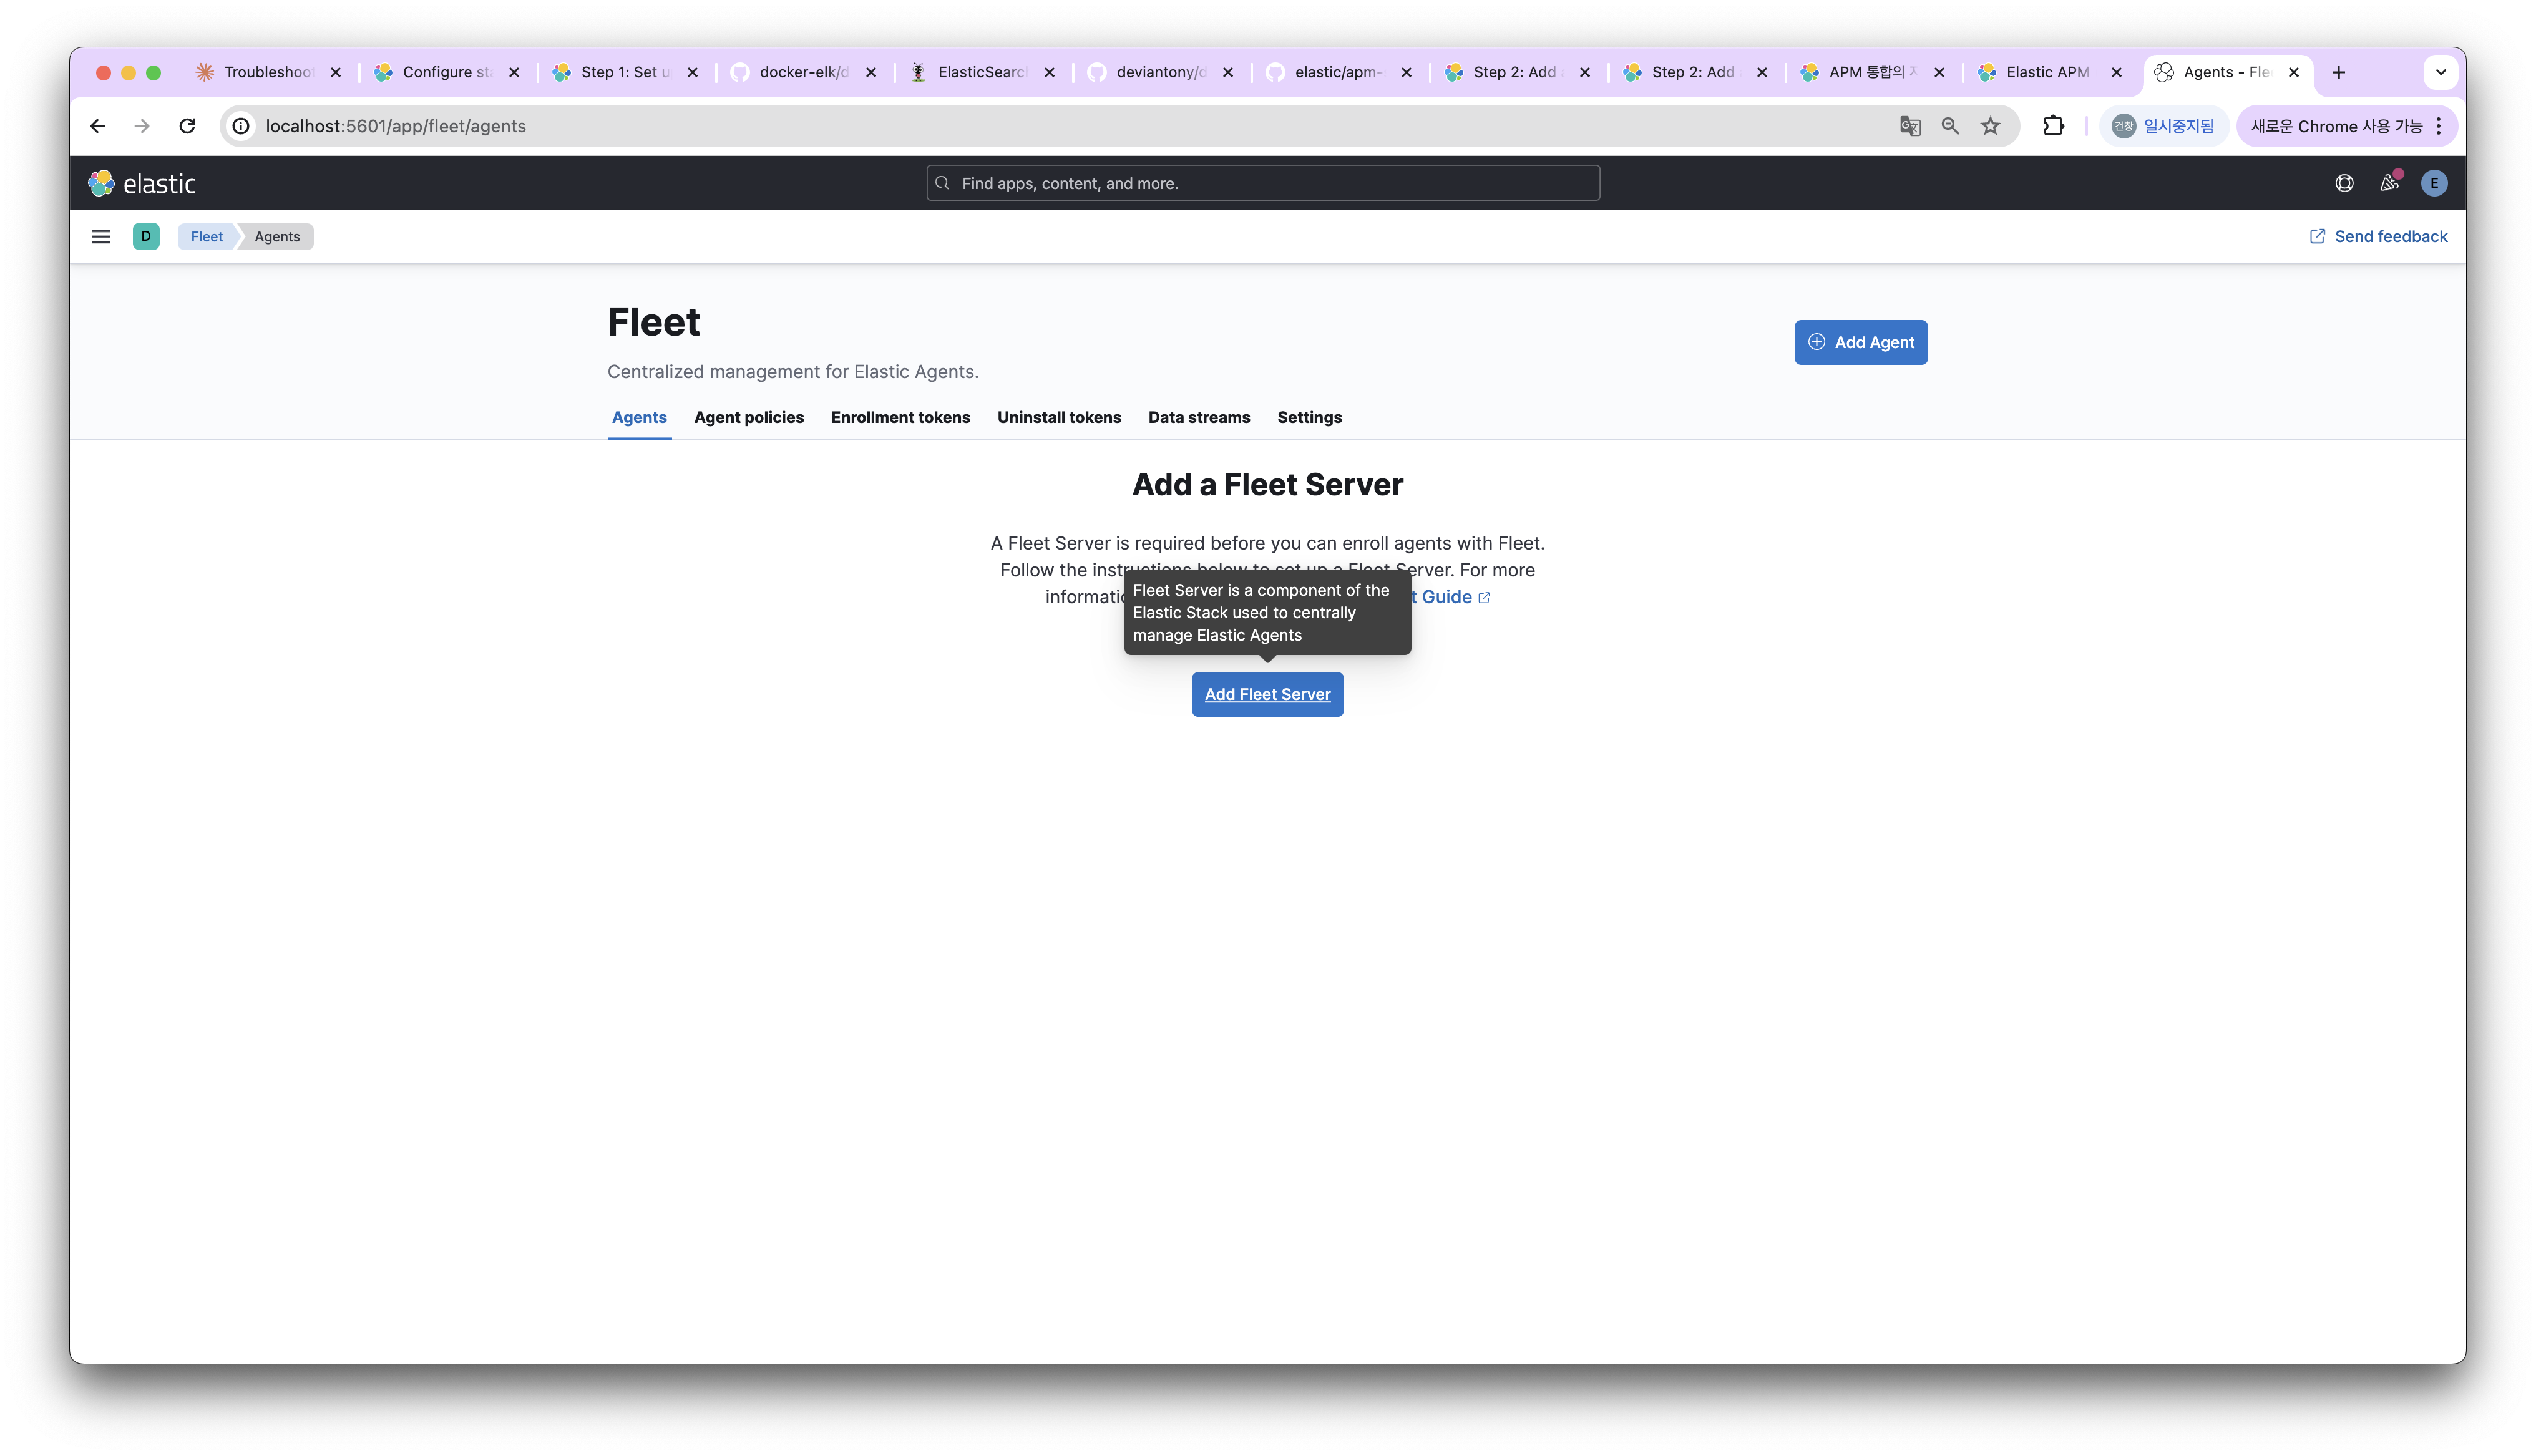The image size is (2536, 1456).
Task: Click the Add Agent button
Action: pos(1860,343)
